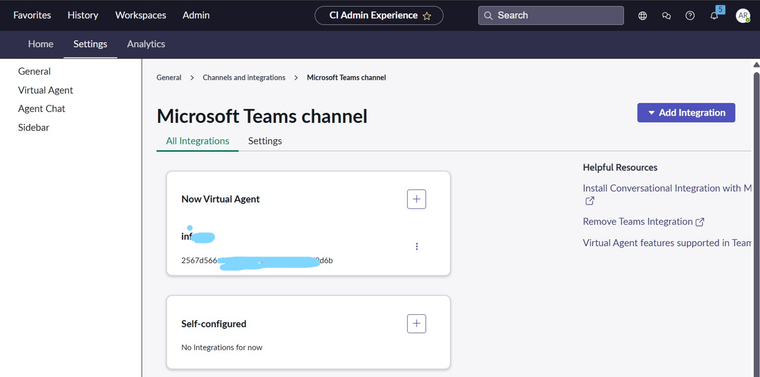
Task: Click Microsoft Teams channel in breadcrumb
Action: (347, 78)
